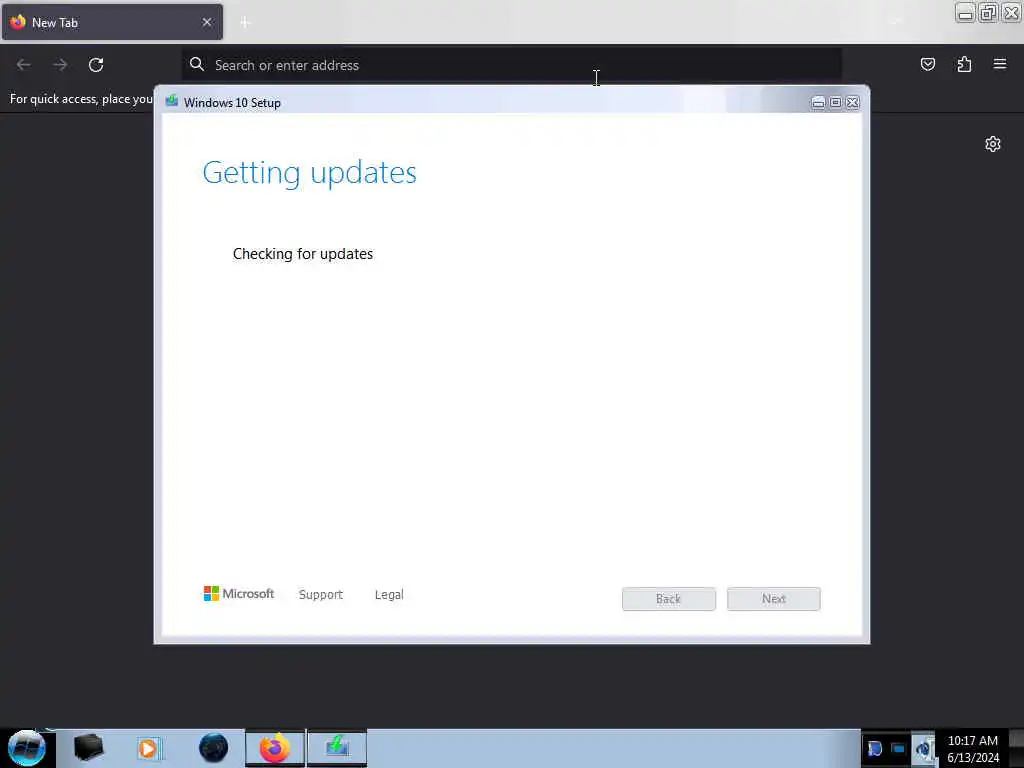The width and height of the screenshot is (1024, 768).
Task: Go back using Firefox back arrow
Action: 24,65
